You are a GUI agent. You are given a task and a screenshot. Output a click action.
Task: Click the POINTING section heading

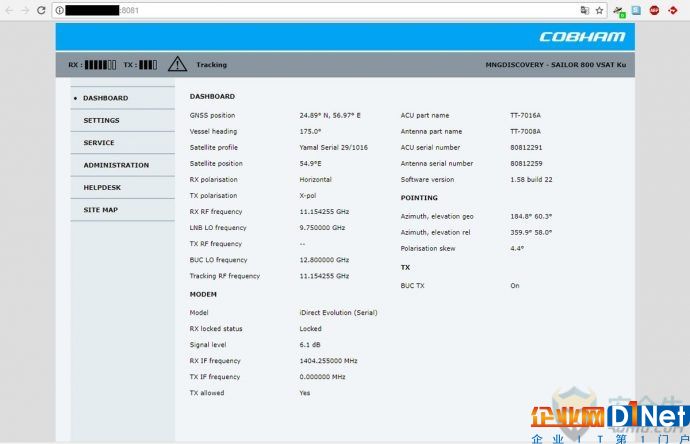[419, 198]
